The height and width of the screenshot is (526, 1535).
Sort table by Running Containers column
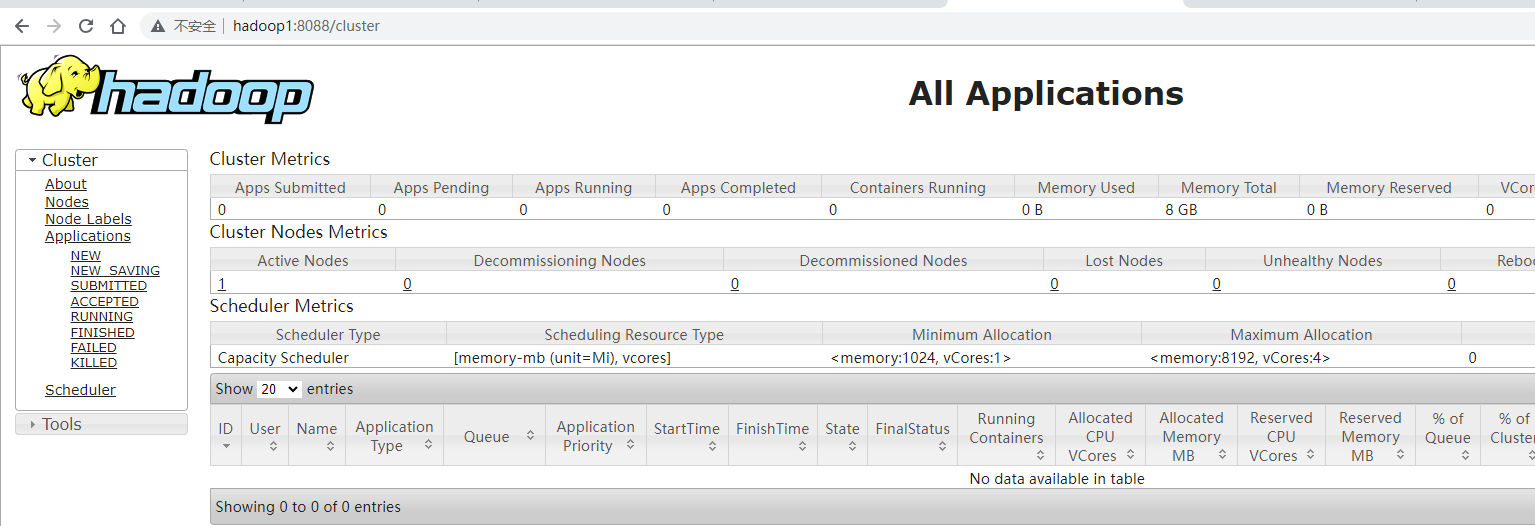point(1006,436)
